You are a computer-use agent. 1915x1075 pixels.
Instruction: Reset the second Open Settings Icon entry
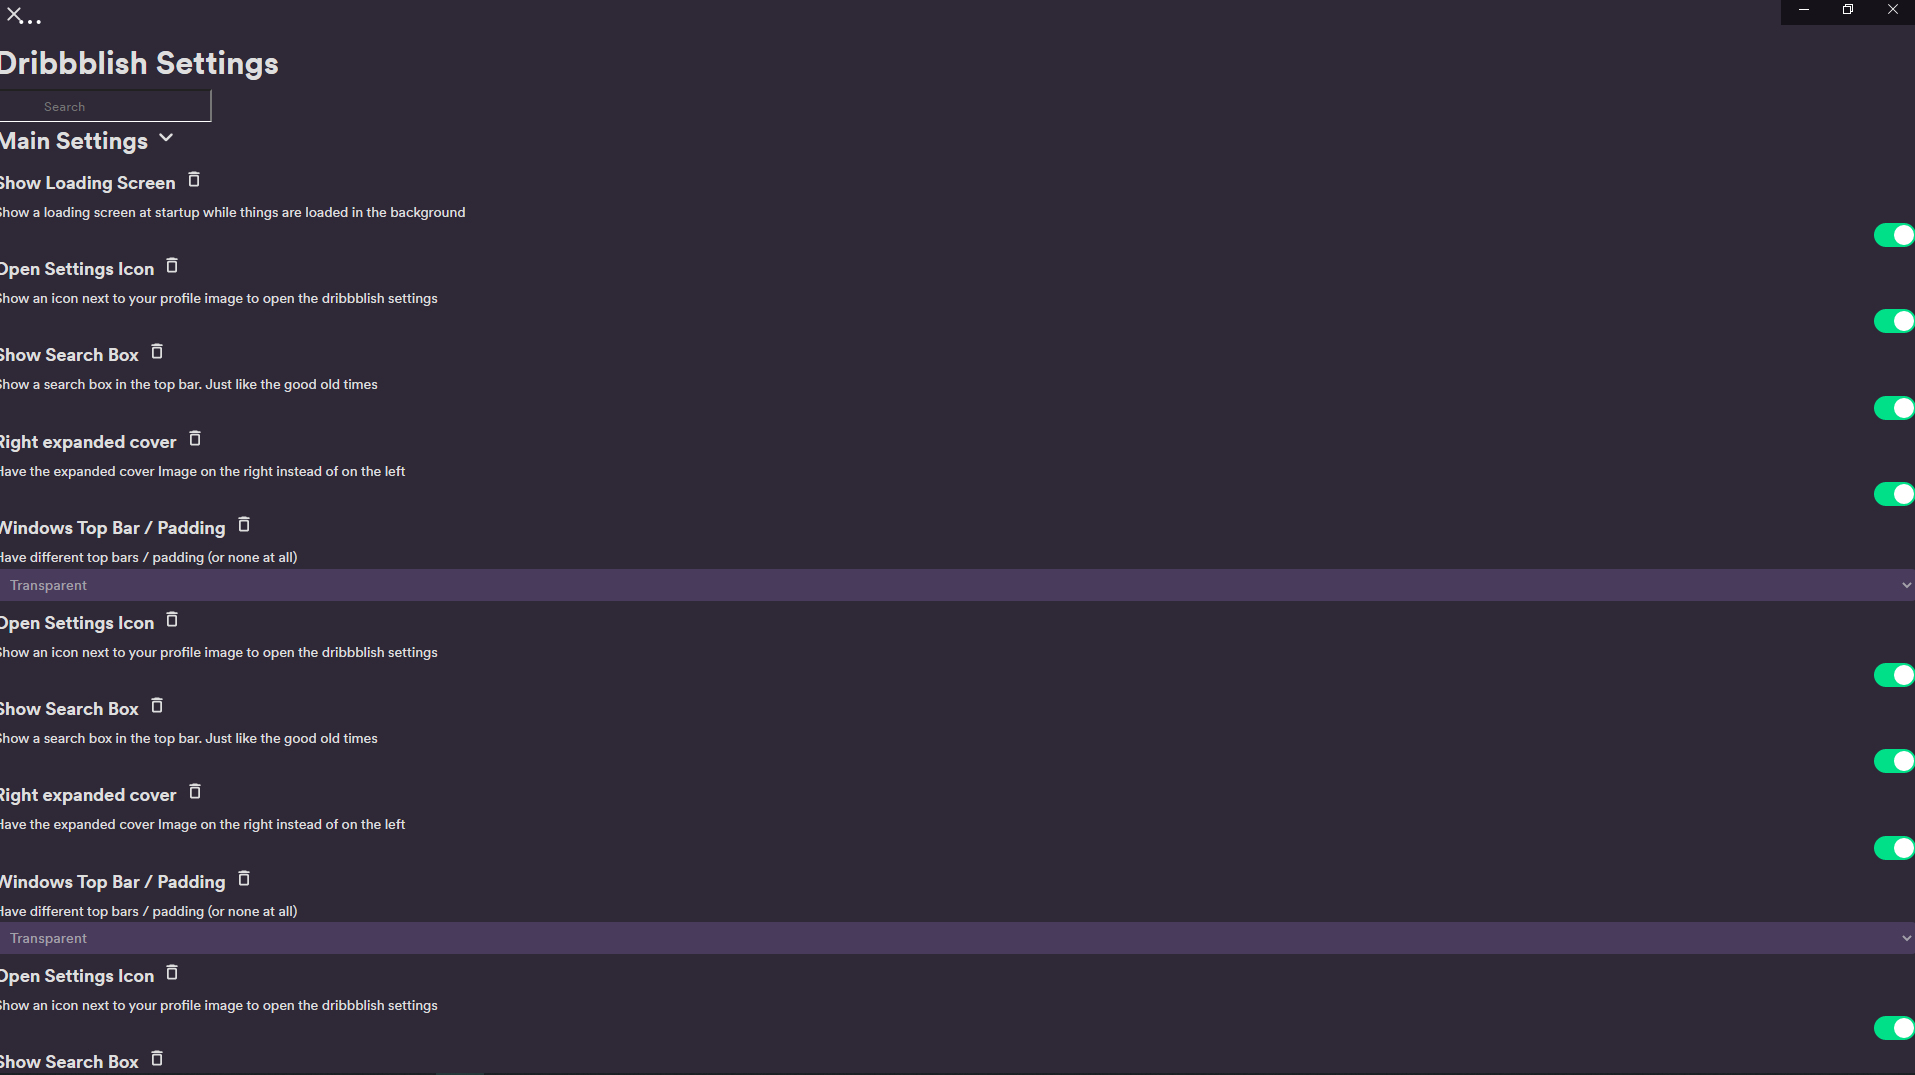(171, 620)
